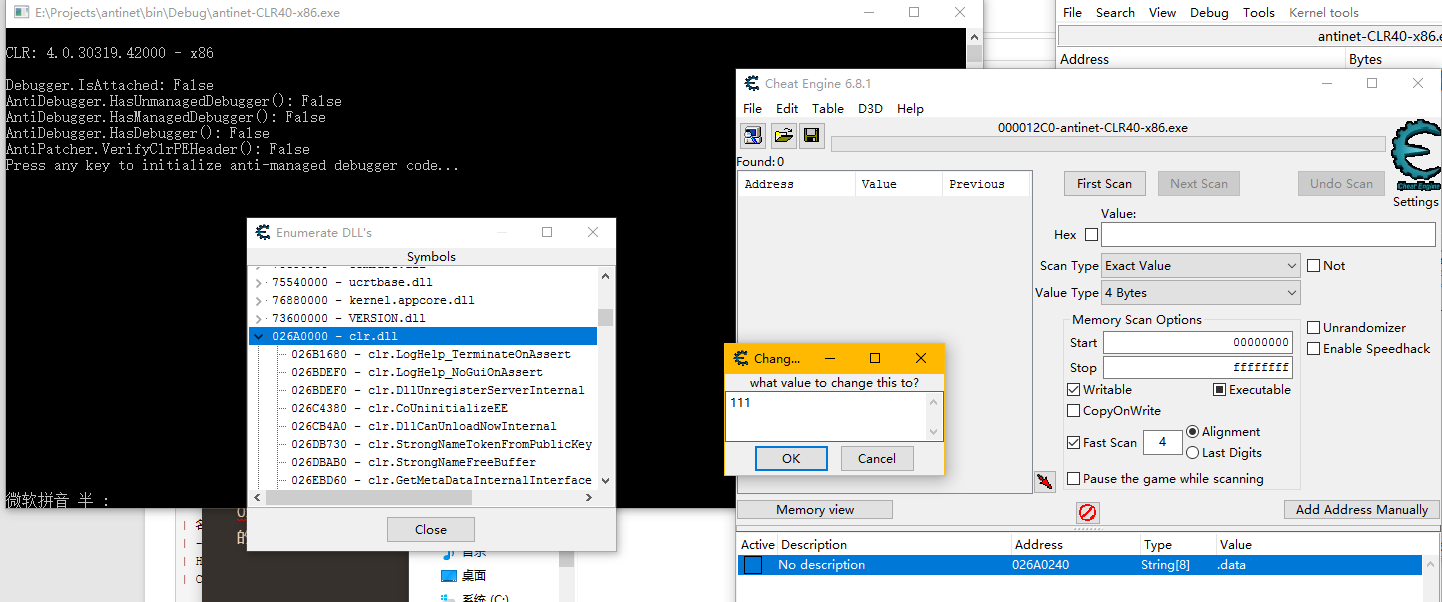Click the desktop folder icon in Explorer
The height and width of the screenshot is (602, 1442).
pyautogui.click(x=449, y=576)
